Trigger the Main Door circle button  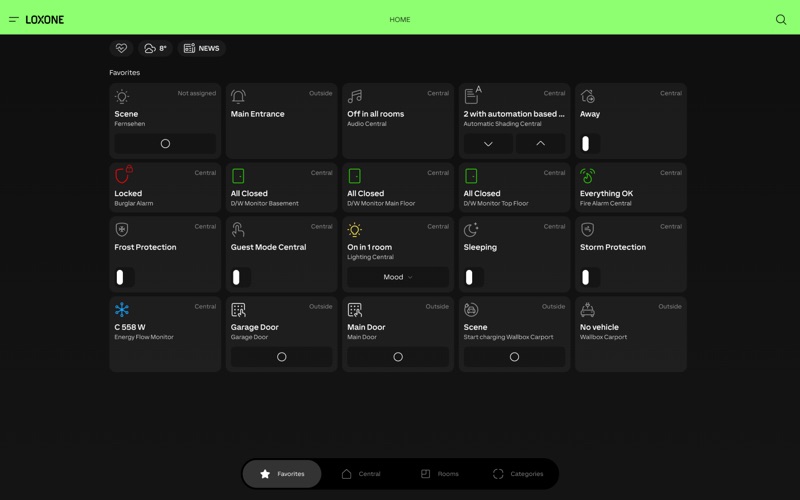pyautogui.click(x=398, y=357)
